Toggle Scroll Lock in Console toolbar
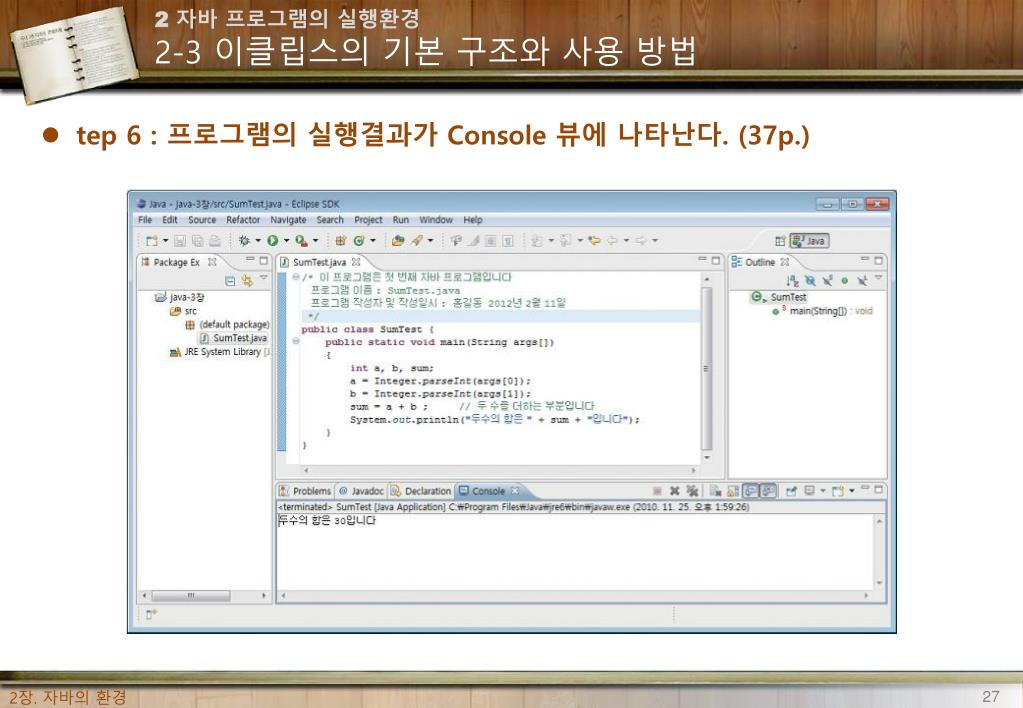 733,491
